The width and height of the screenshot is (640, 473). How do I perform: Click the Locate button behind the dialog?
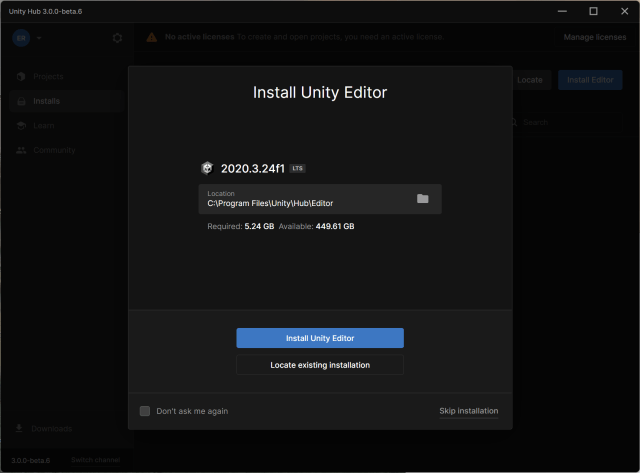pyautogui.click(x=530, y=80)
